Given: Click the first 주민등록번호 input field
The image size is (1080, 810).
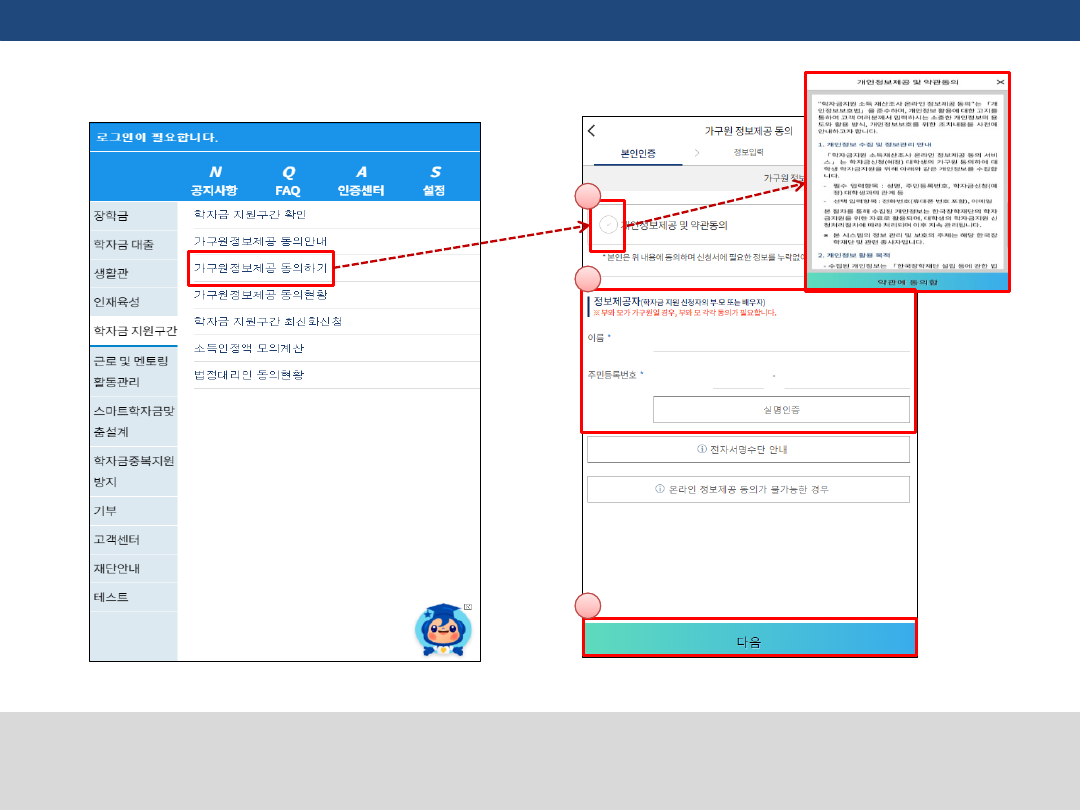Looking at the screenshot, I should click(738, 377).
